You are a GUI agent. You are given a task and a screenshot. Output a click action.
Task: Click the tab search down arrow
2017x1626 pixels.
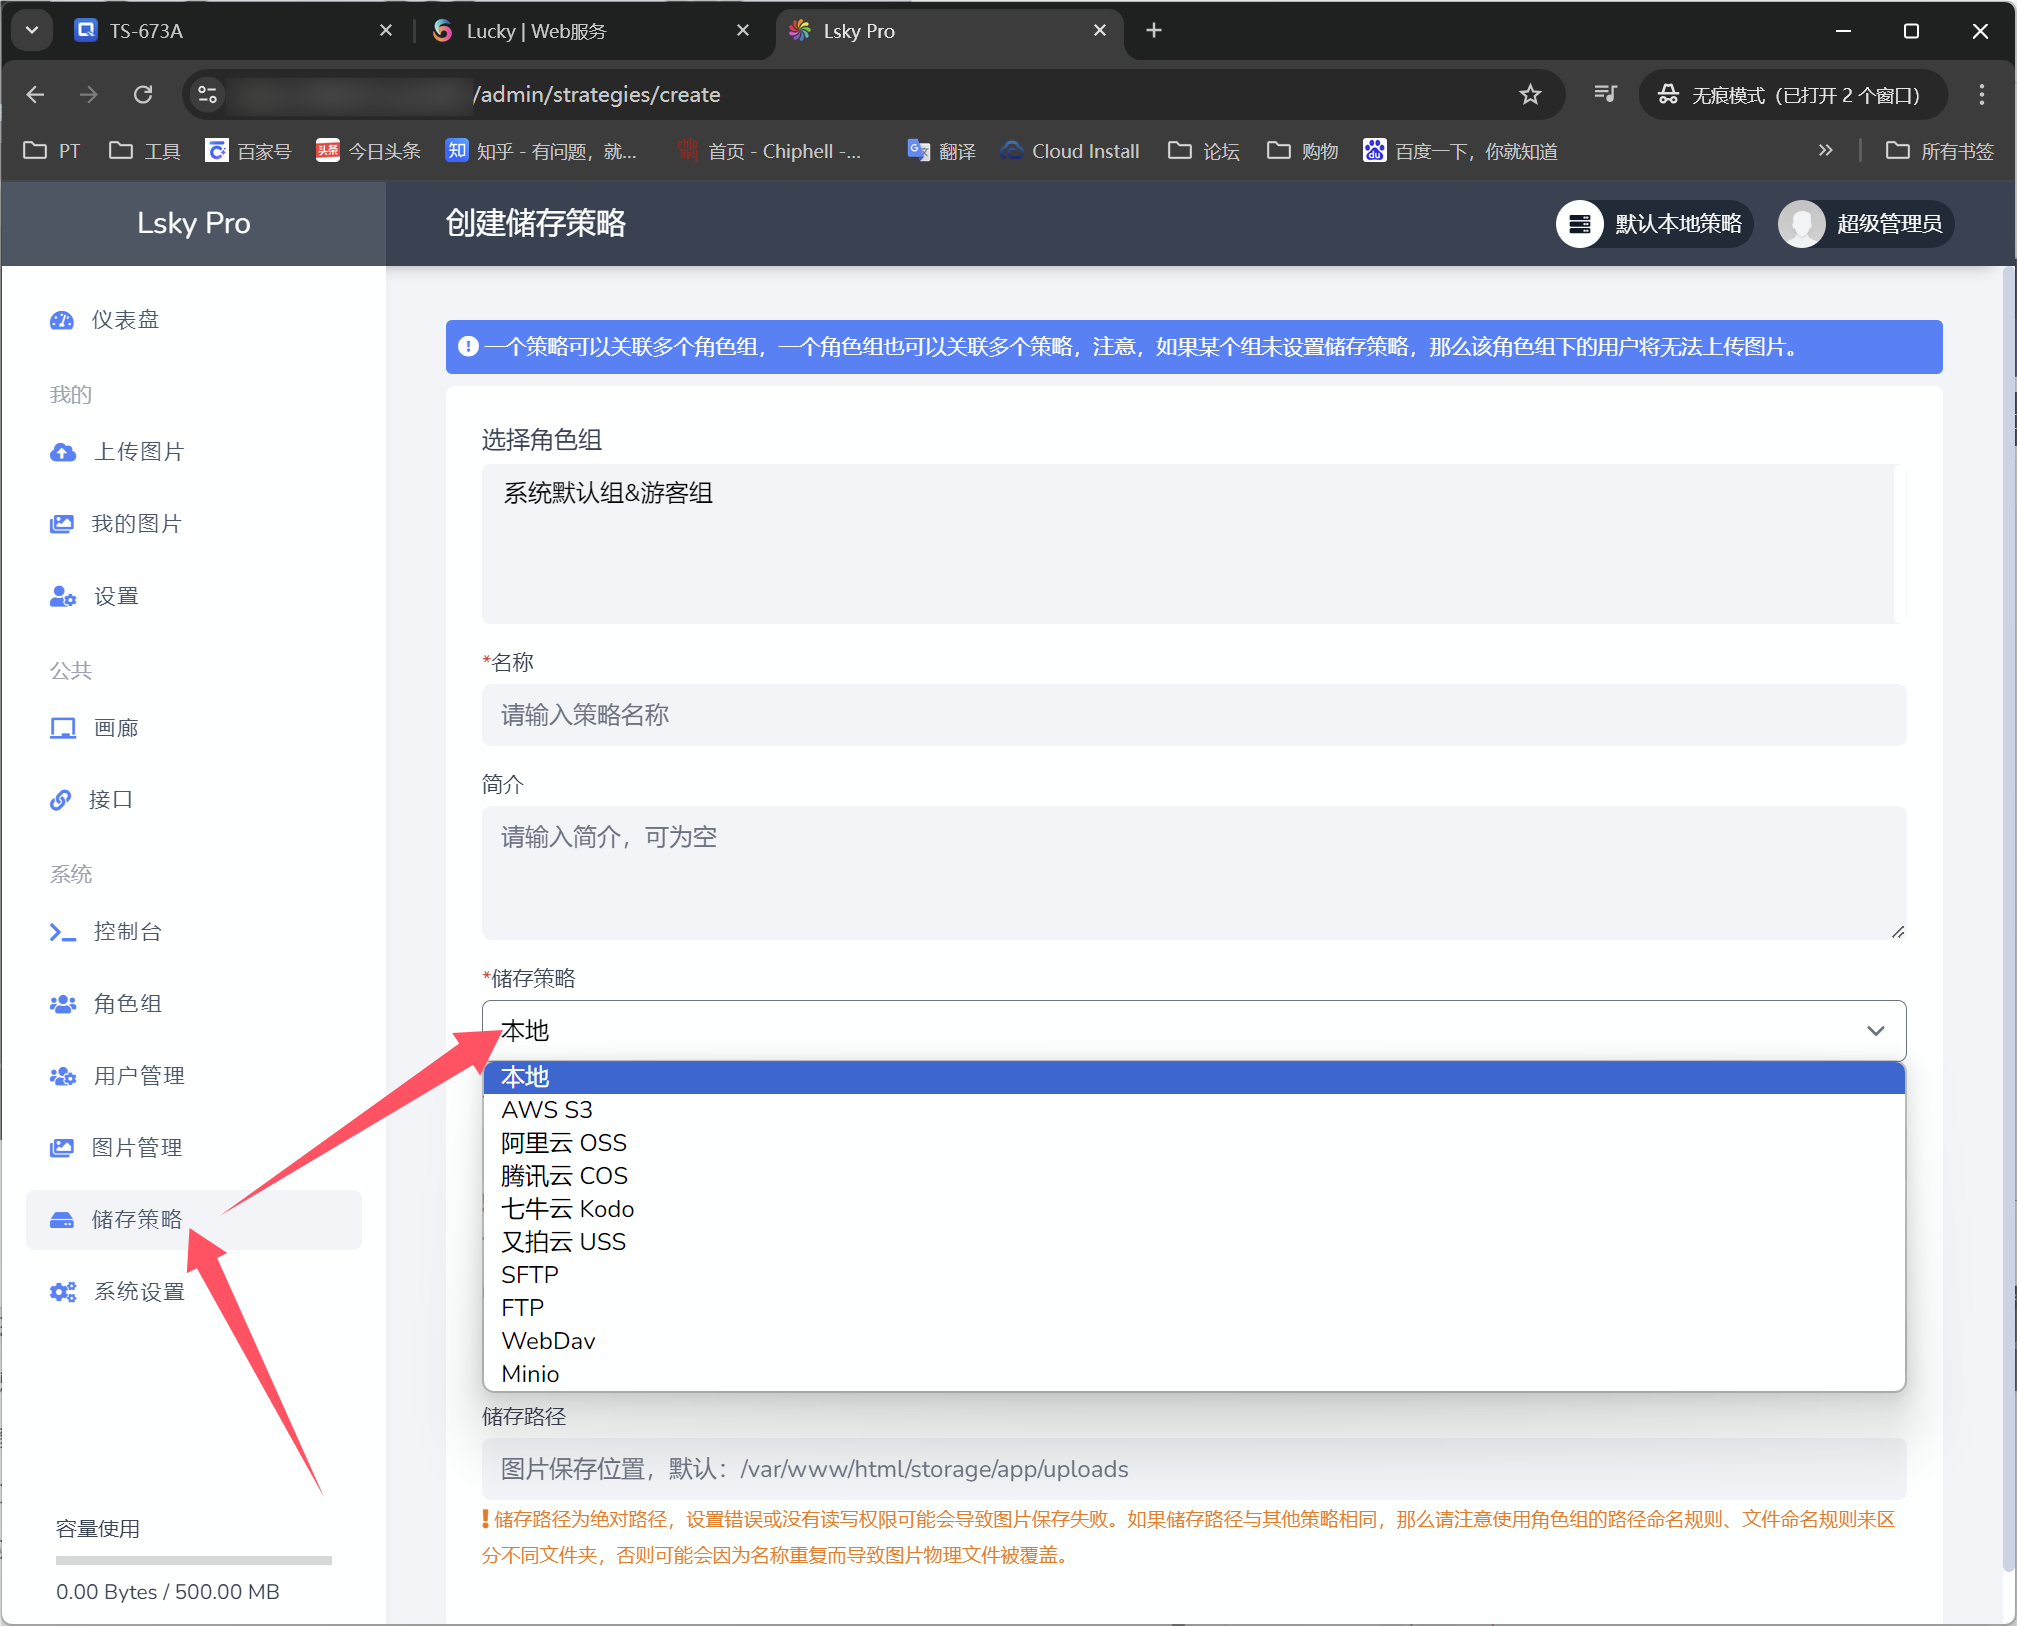click(x=32, y=31)
